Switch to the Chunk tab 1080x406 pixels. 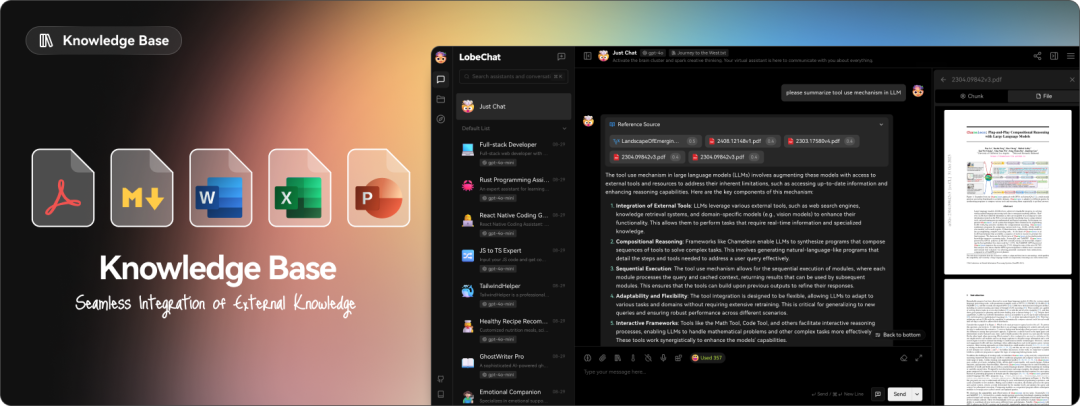971,96
